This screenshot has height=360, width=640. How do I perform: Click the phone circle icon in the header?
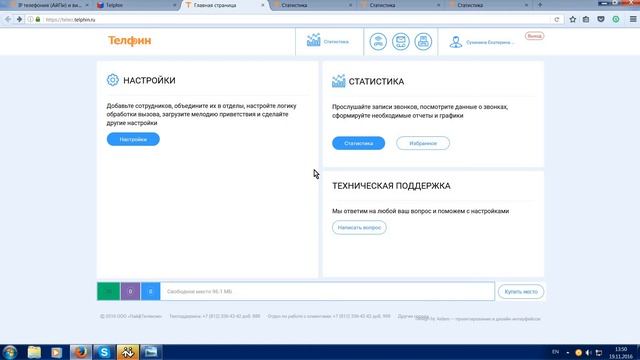point(378,42)
